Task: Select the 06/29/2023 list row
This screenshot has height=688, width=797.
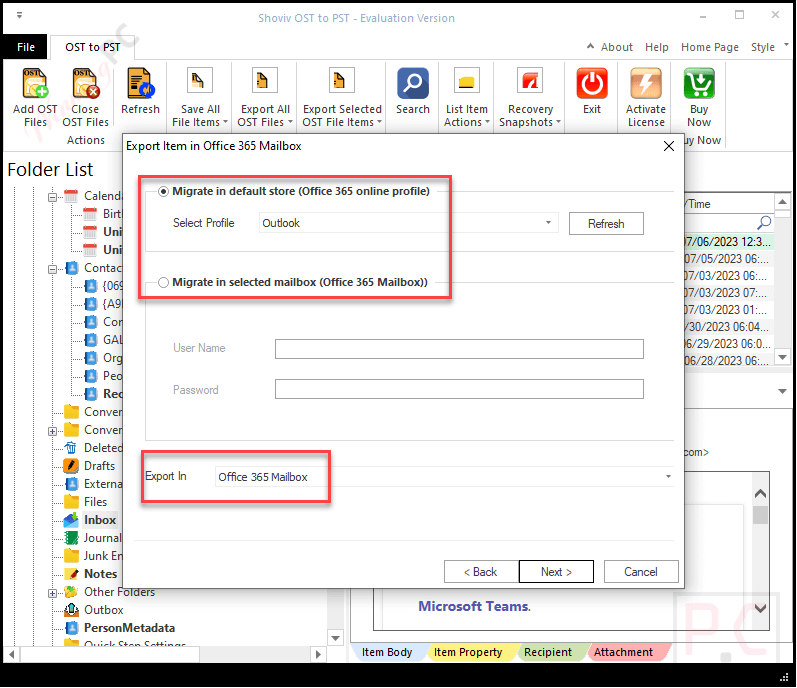Action: tap(727, 344)
